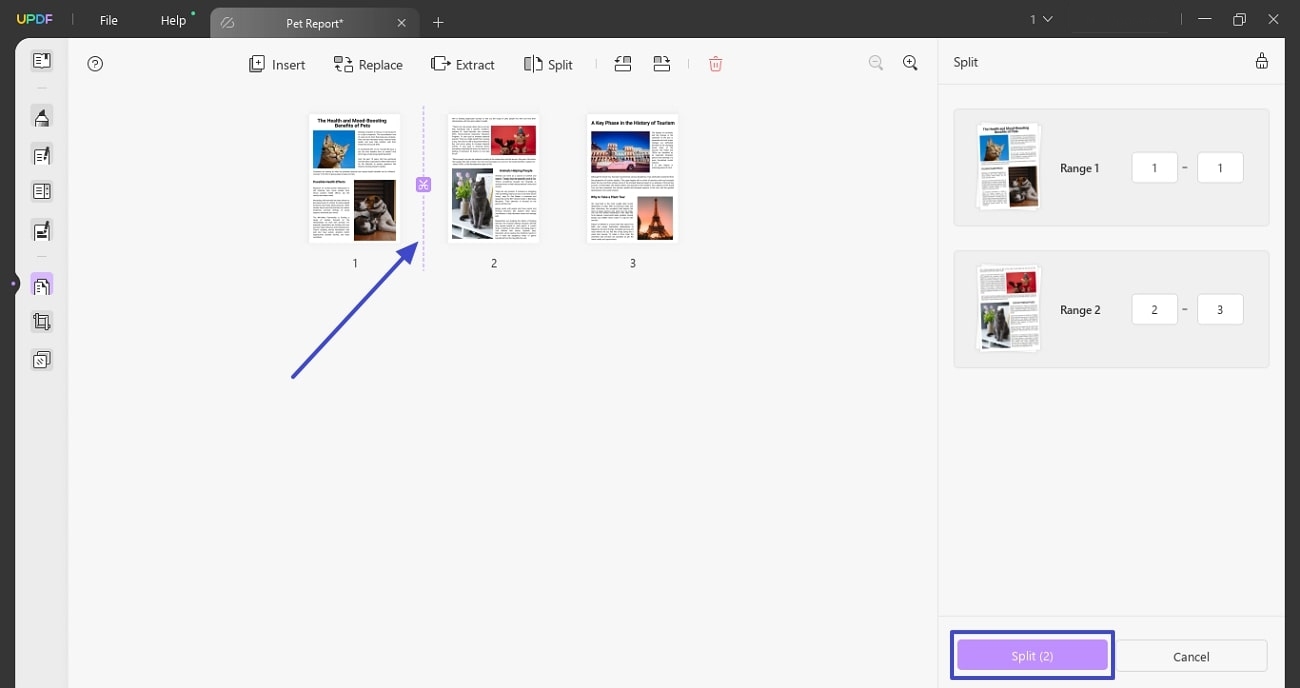Zoom out thumbnails with minus magnifier
Viewport: 1300px width, 688px height.
876,63
